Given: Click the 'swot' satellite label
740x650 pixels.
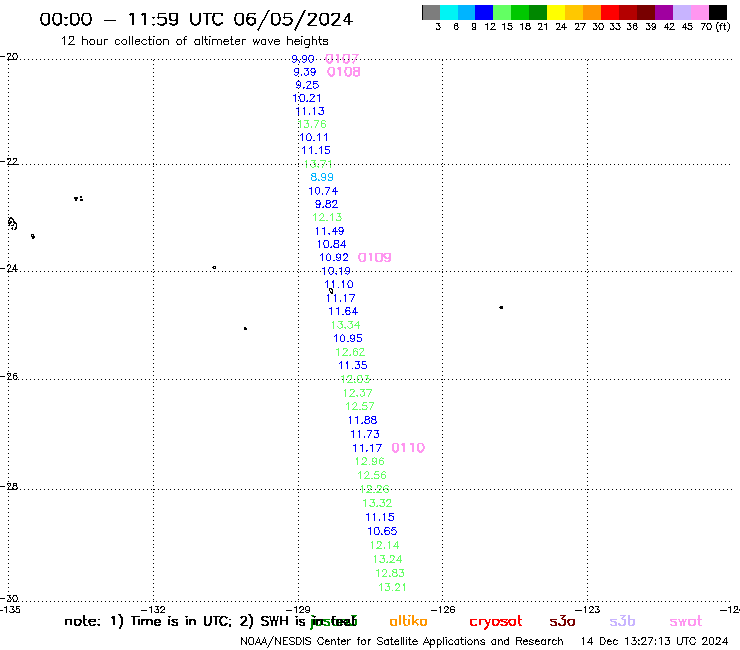Looking at the screenshot, I should [686, 621].
